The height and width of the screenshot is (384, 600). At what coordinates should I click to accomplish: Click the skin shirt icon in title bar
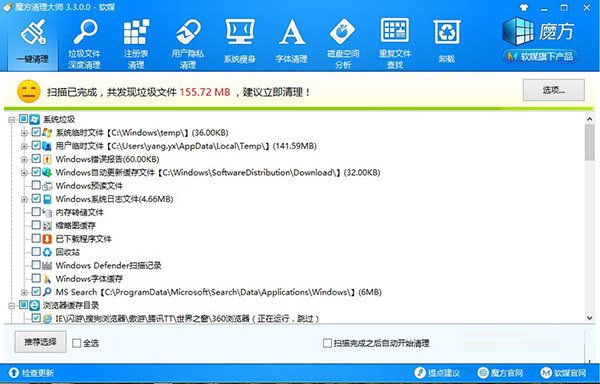pos(524,7)
